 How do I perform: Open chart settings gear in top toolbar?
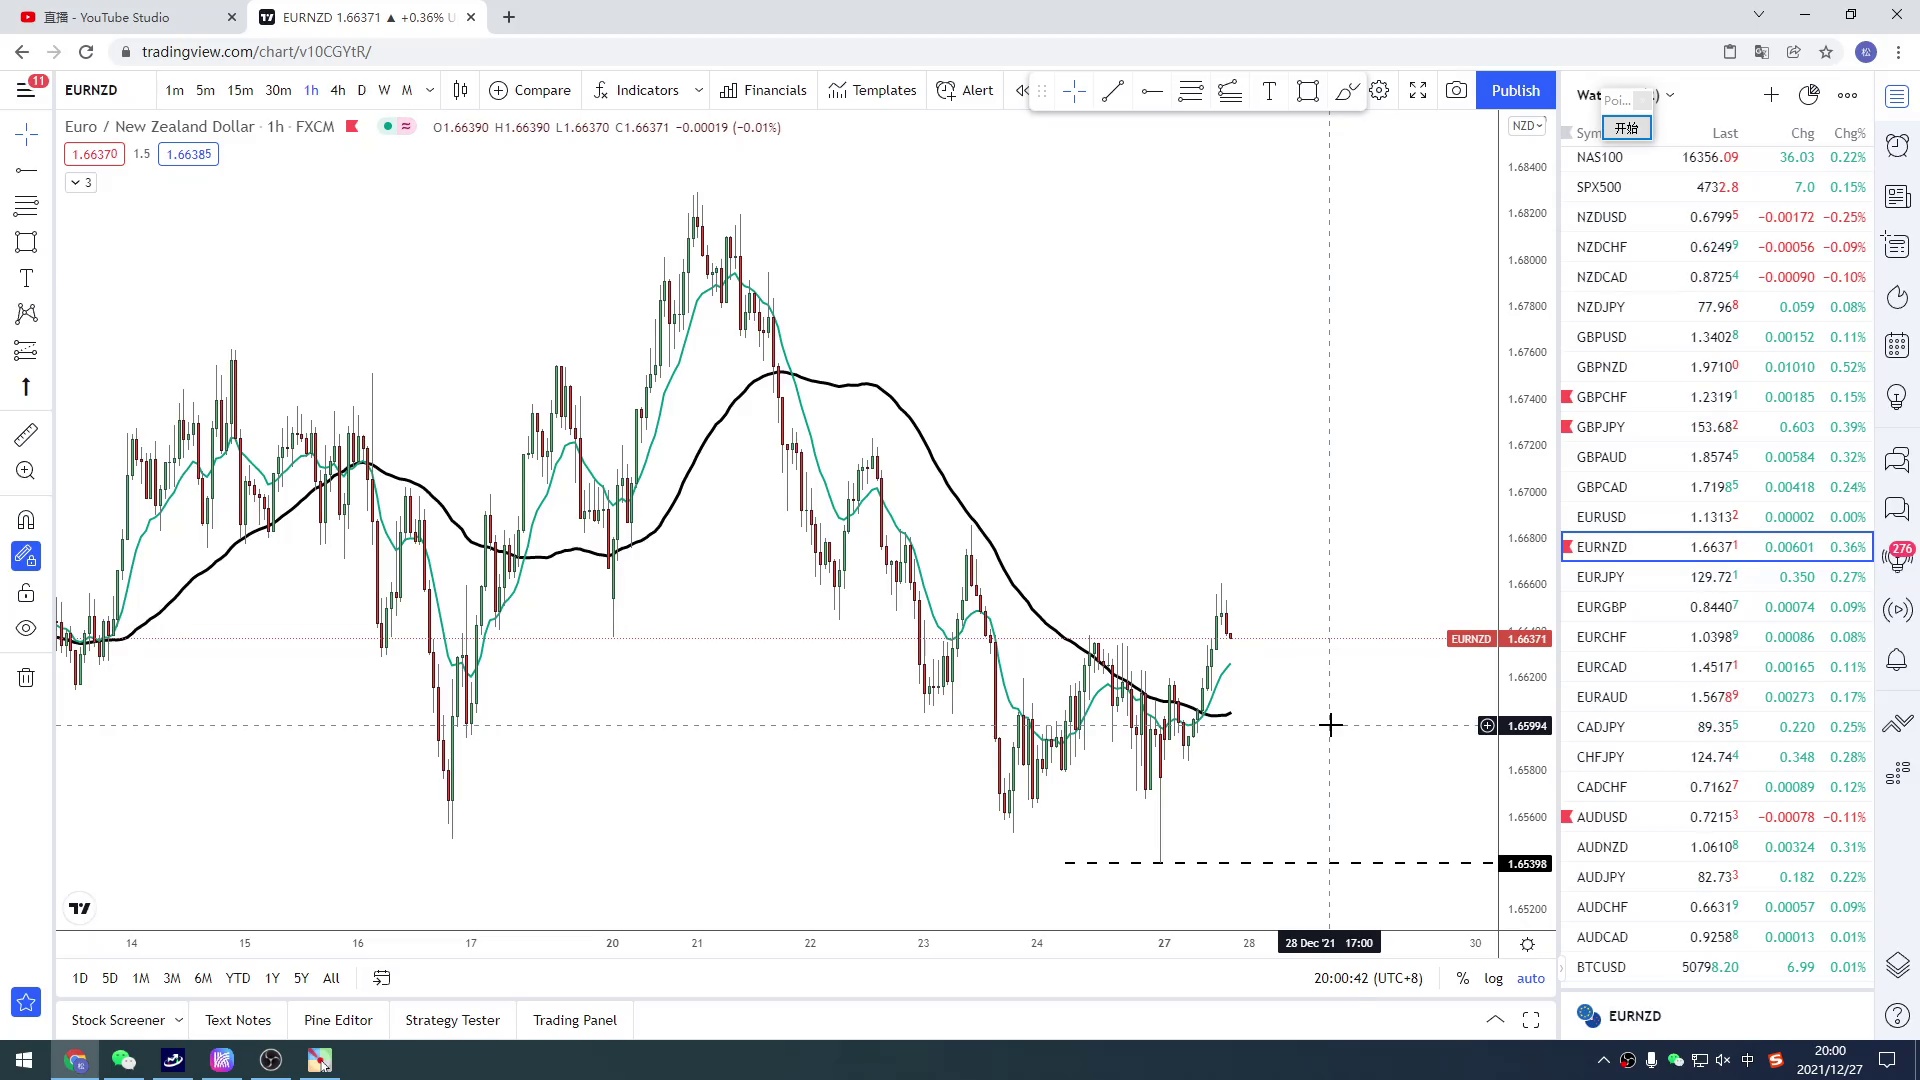(1379, 90)
